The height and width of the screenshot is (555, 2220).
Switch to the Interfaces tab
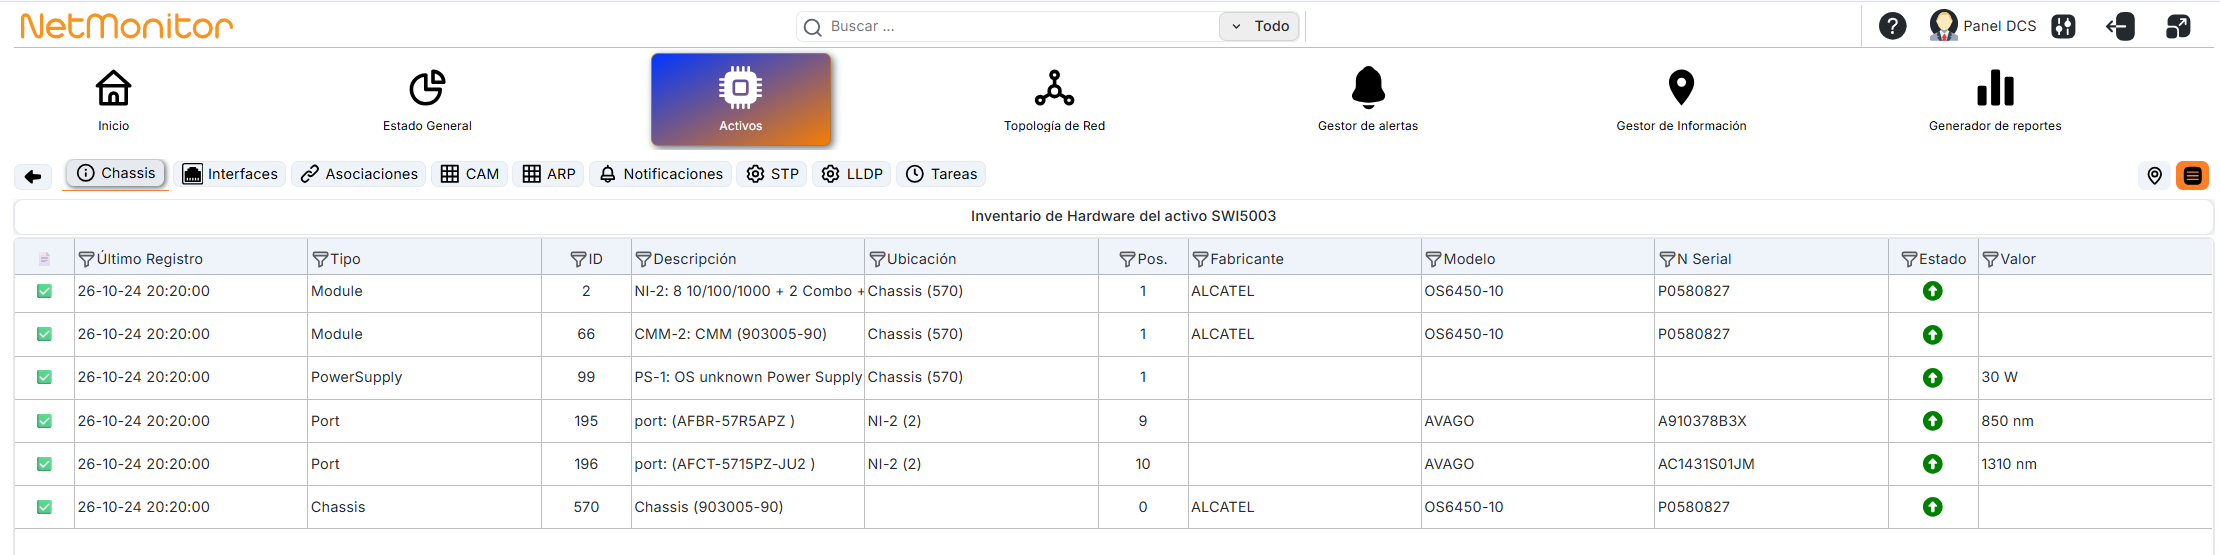point(230,174)
